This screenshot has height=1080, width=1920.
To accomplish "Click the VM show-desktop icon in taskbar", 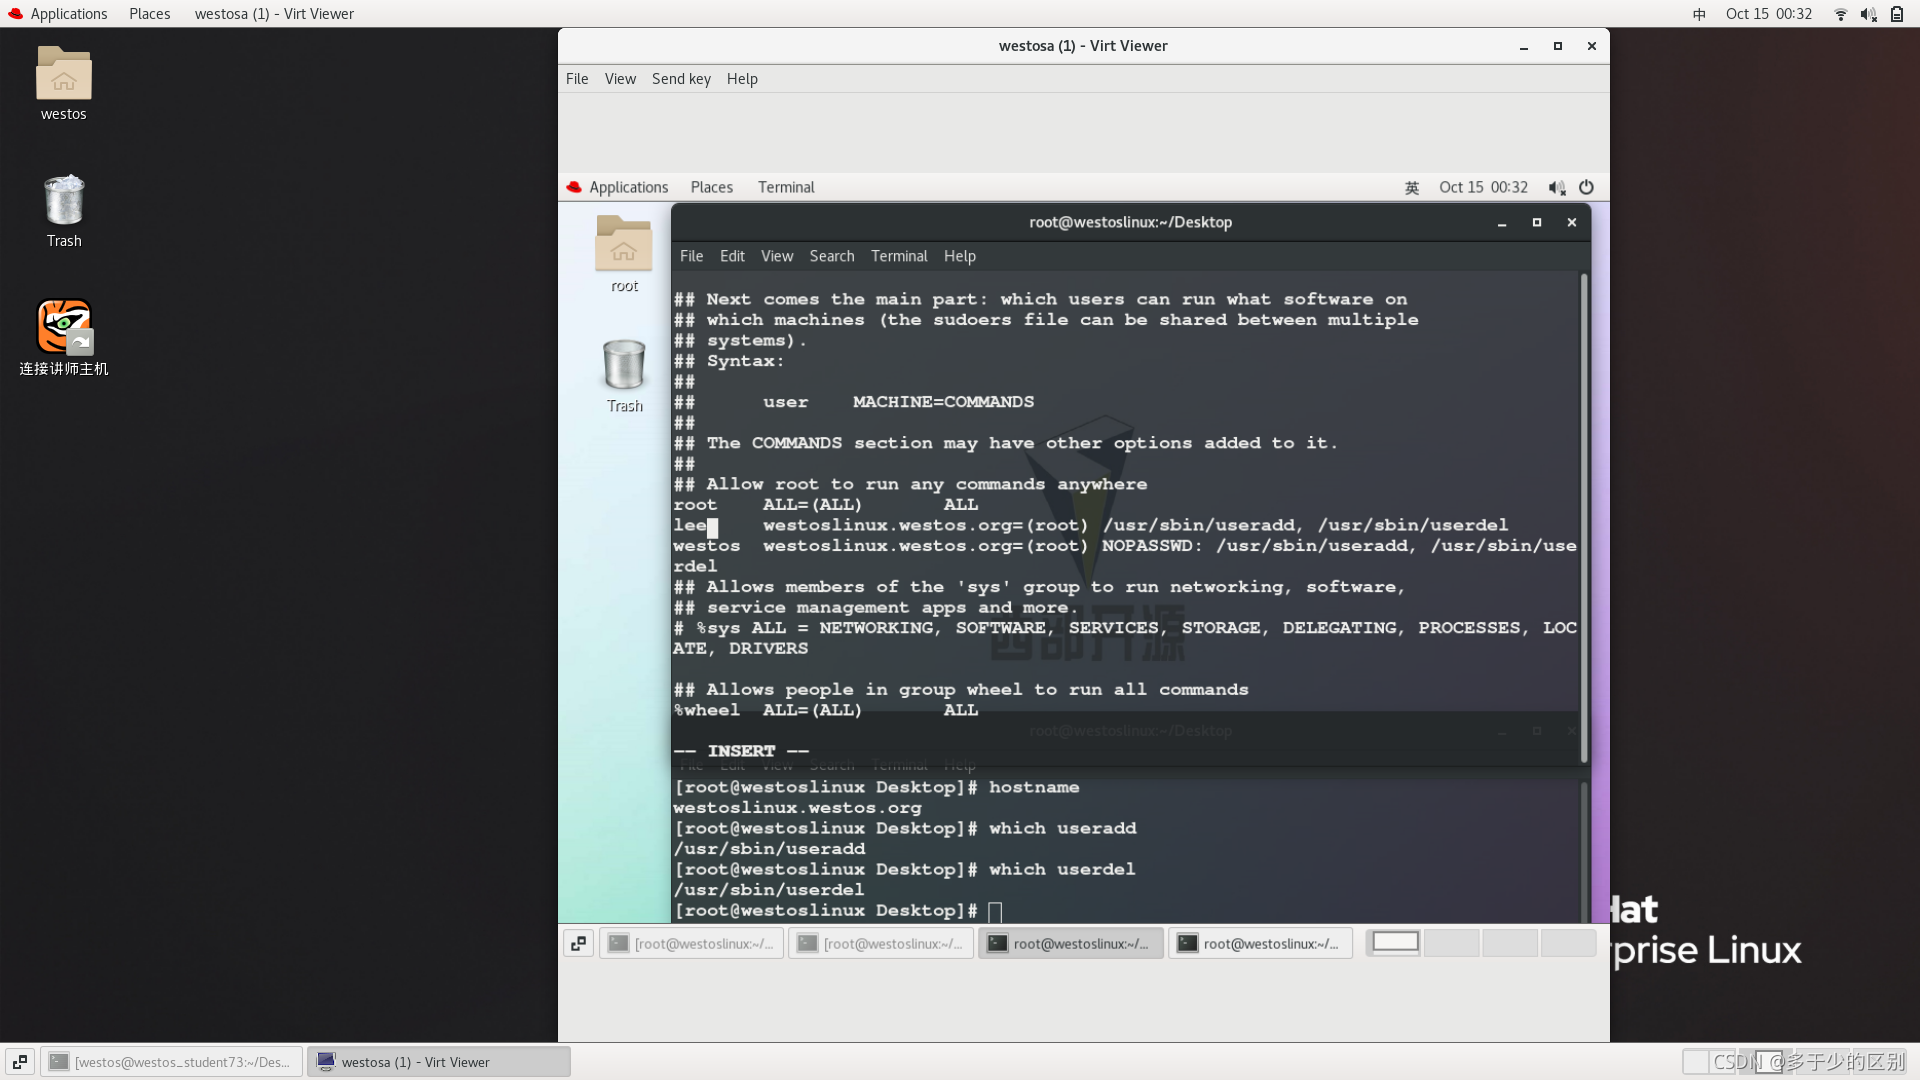I will (578, 943).
